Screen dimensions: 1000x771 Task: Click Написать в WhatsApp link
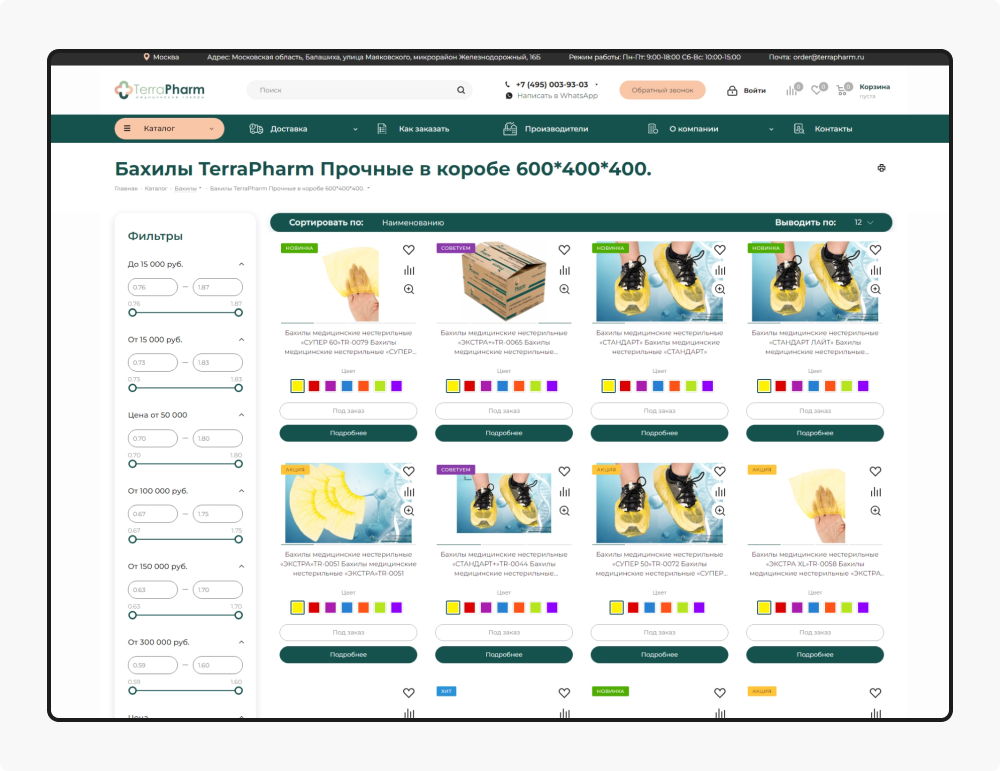tap(557, 96)
